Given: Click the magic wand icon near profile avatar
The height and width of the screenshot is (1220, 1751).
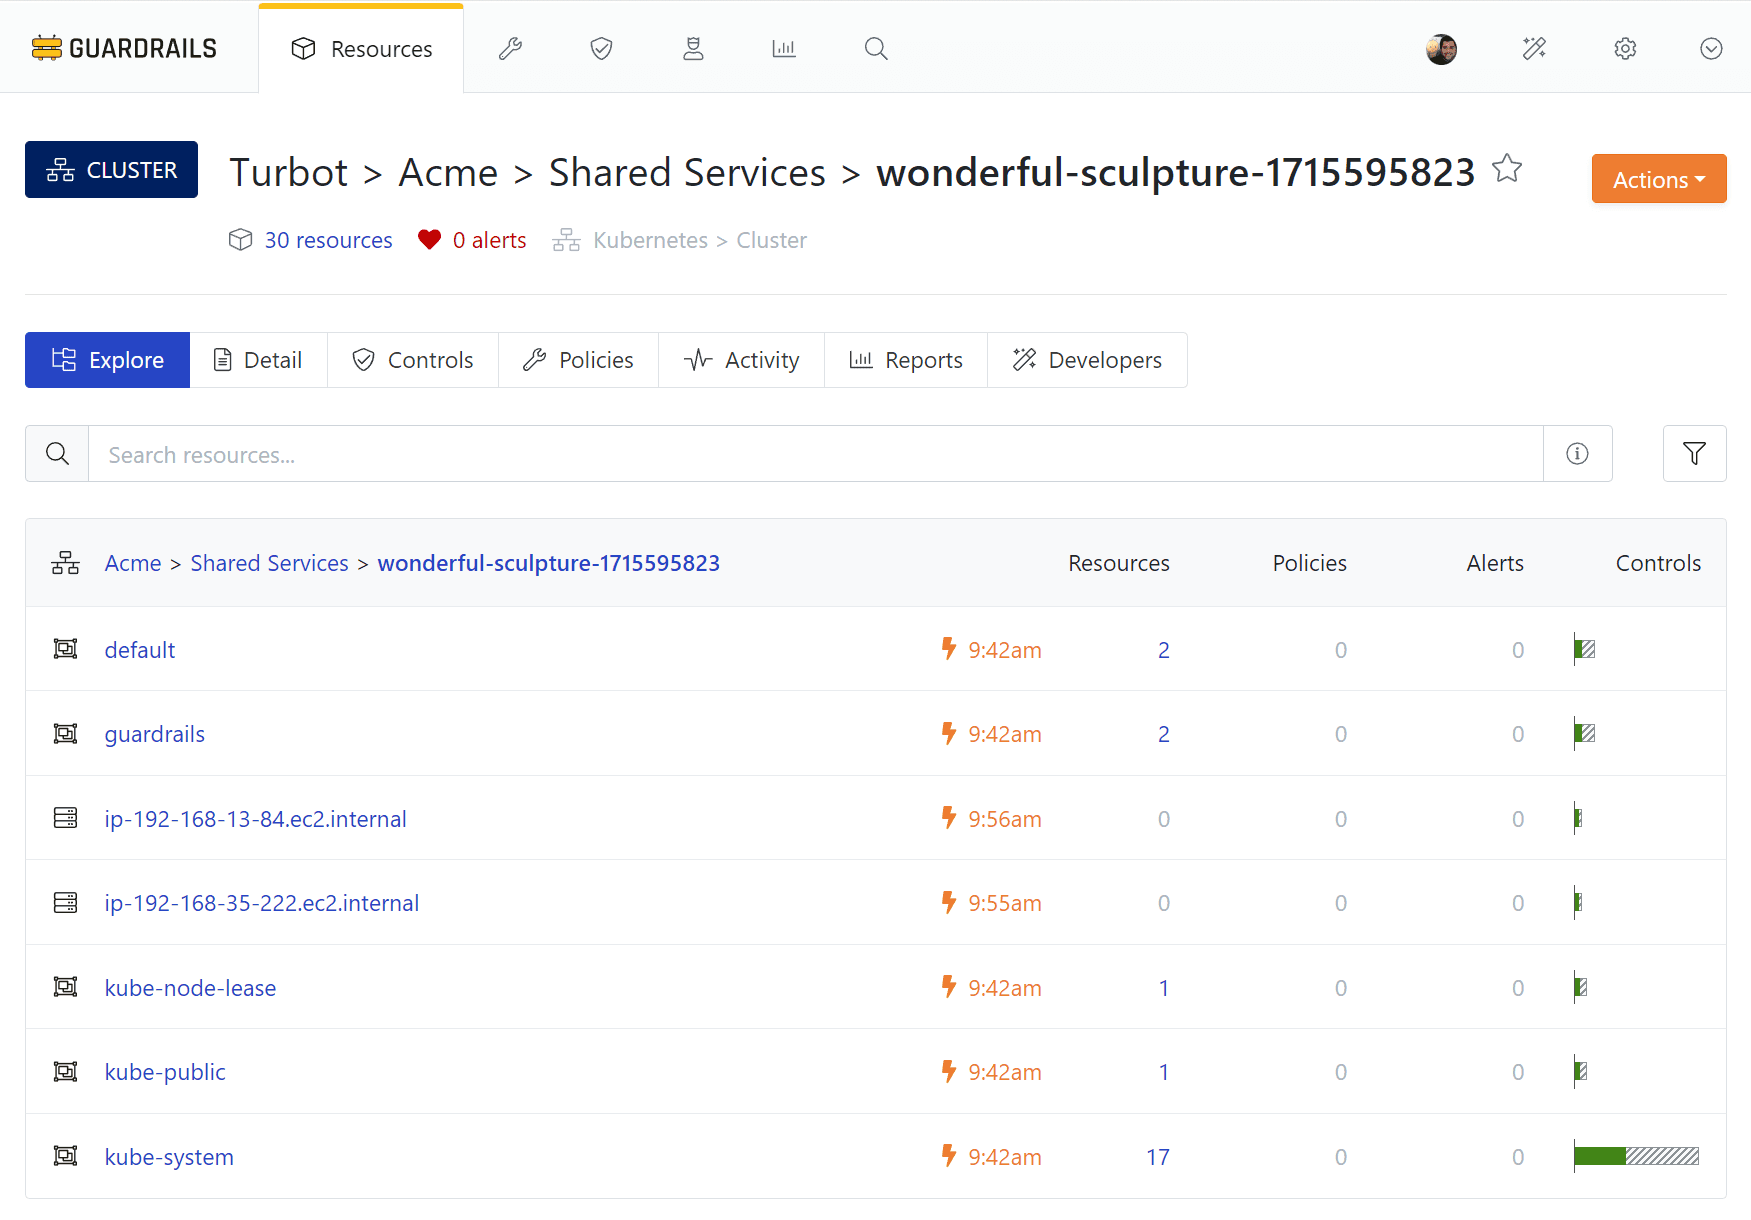Looking at the screenshot, I should tap(1533, 48).
